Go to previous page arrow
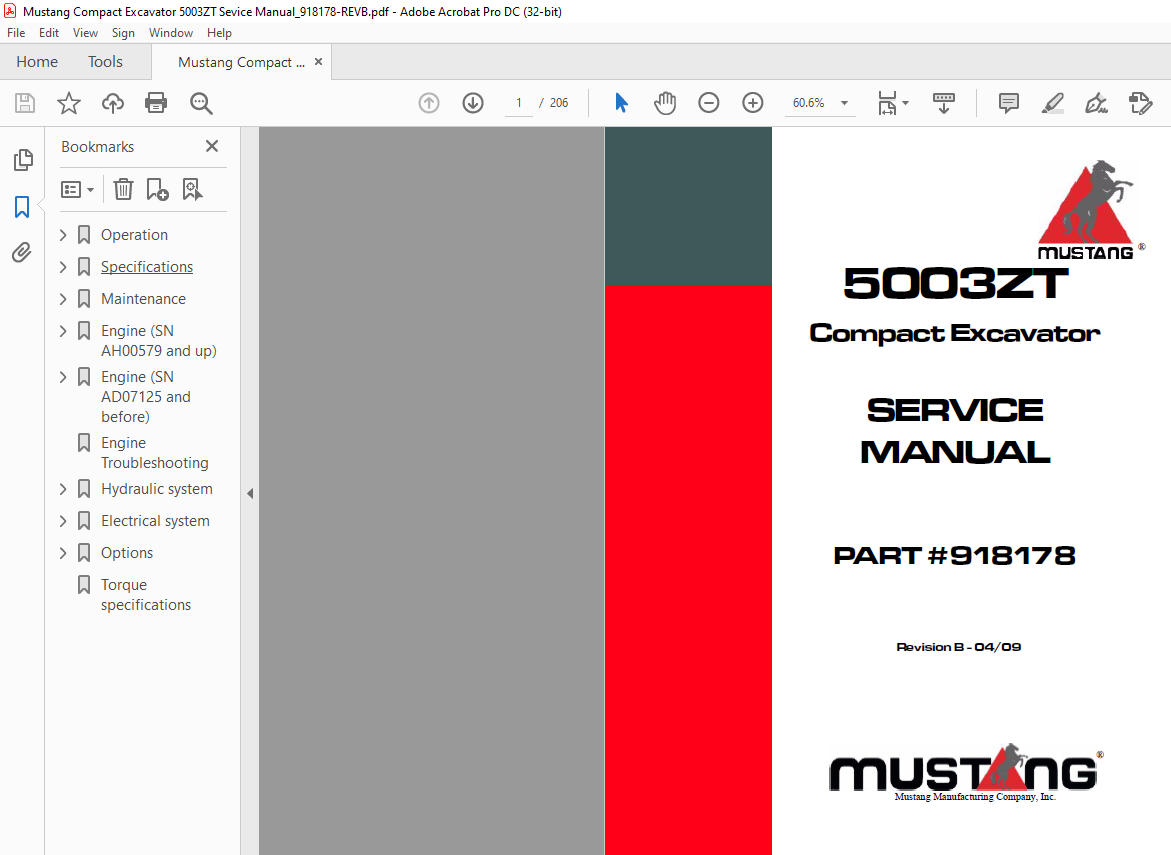Viewport: 1171px width, 855px height. (429, 103)
